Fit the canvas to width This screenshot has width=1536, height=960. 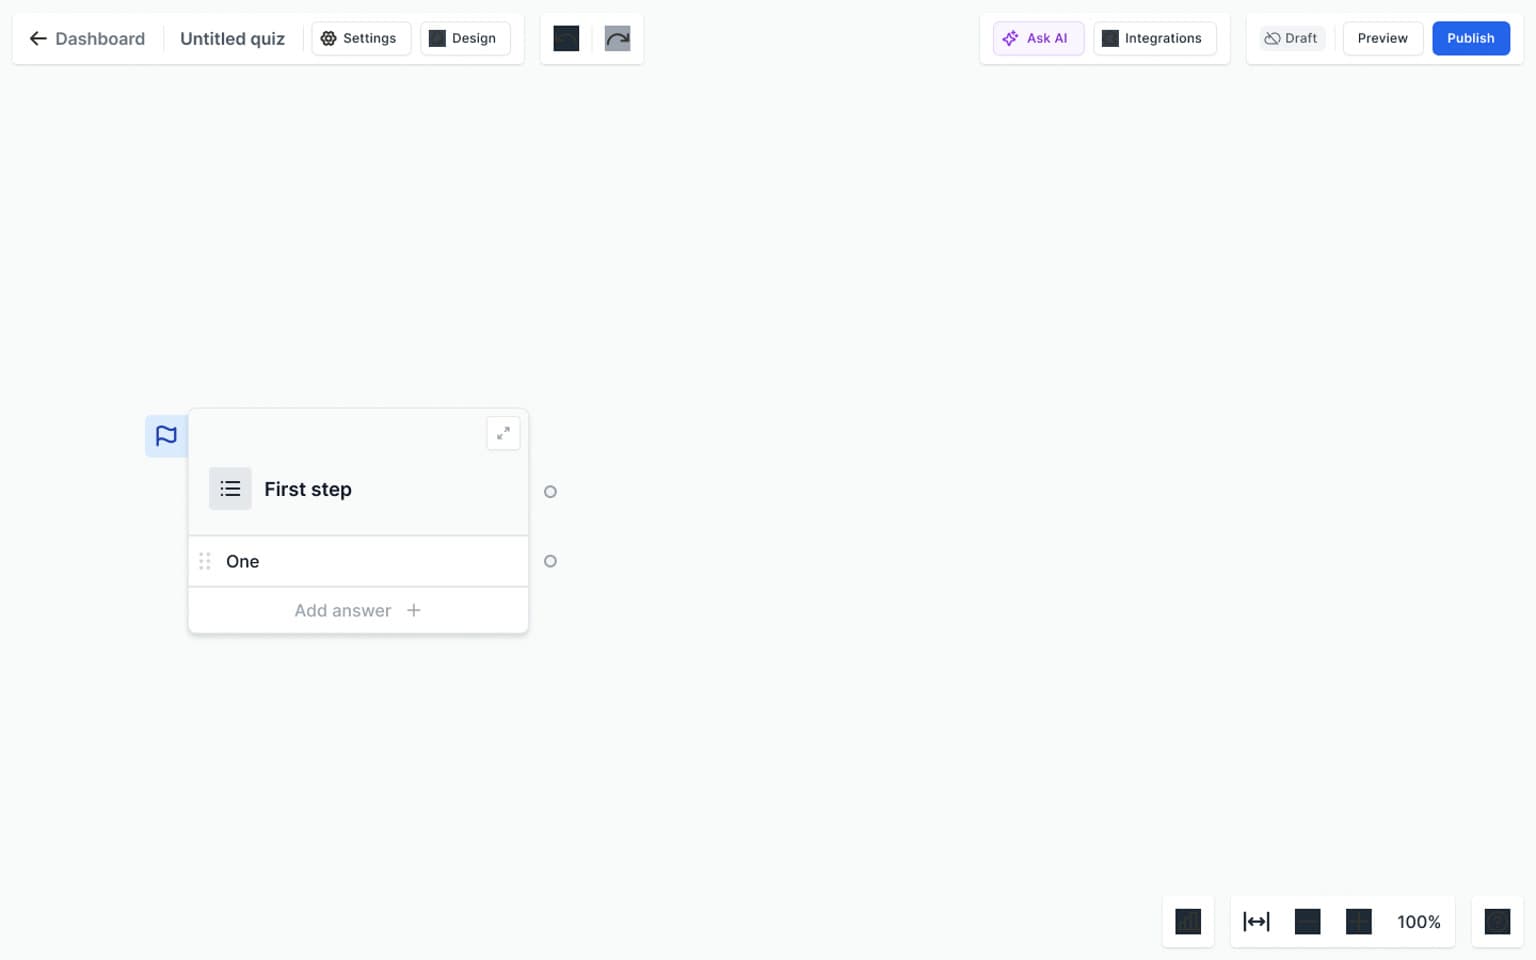click(1256, 921)
